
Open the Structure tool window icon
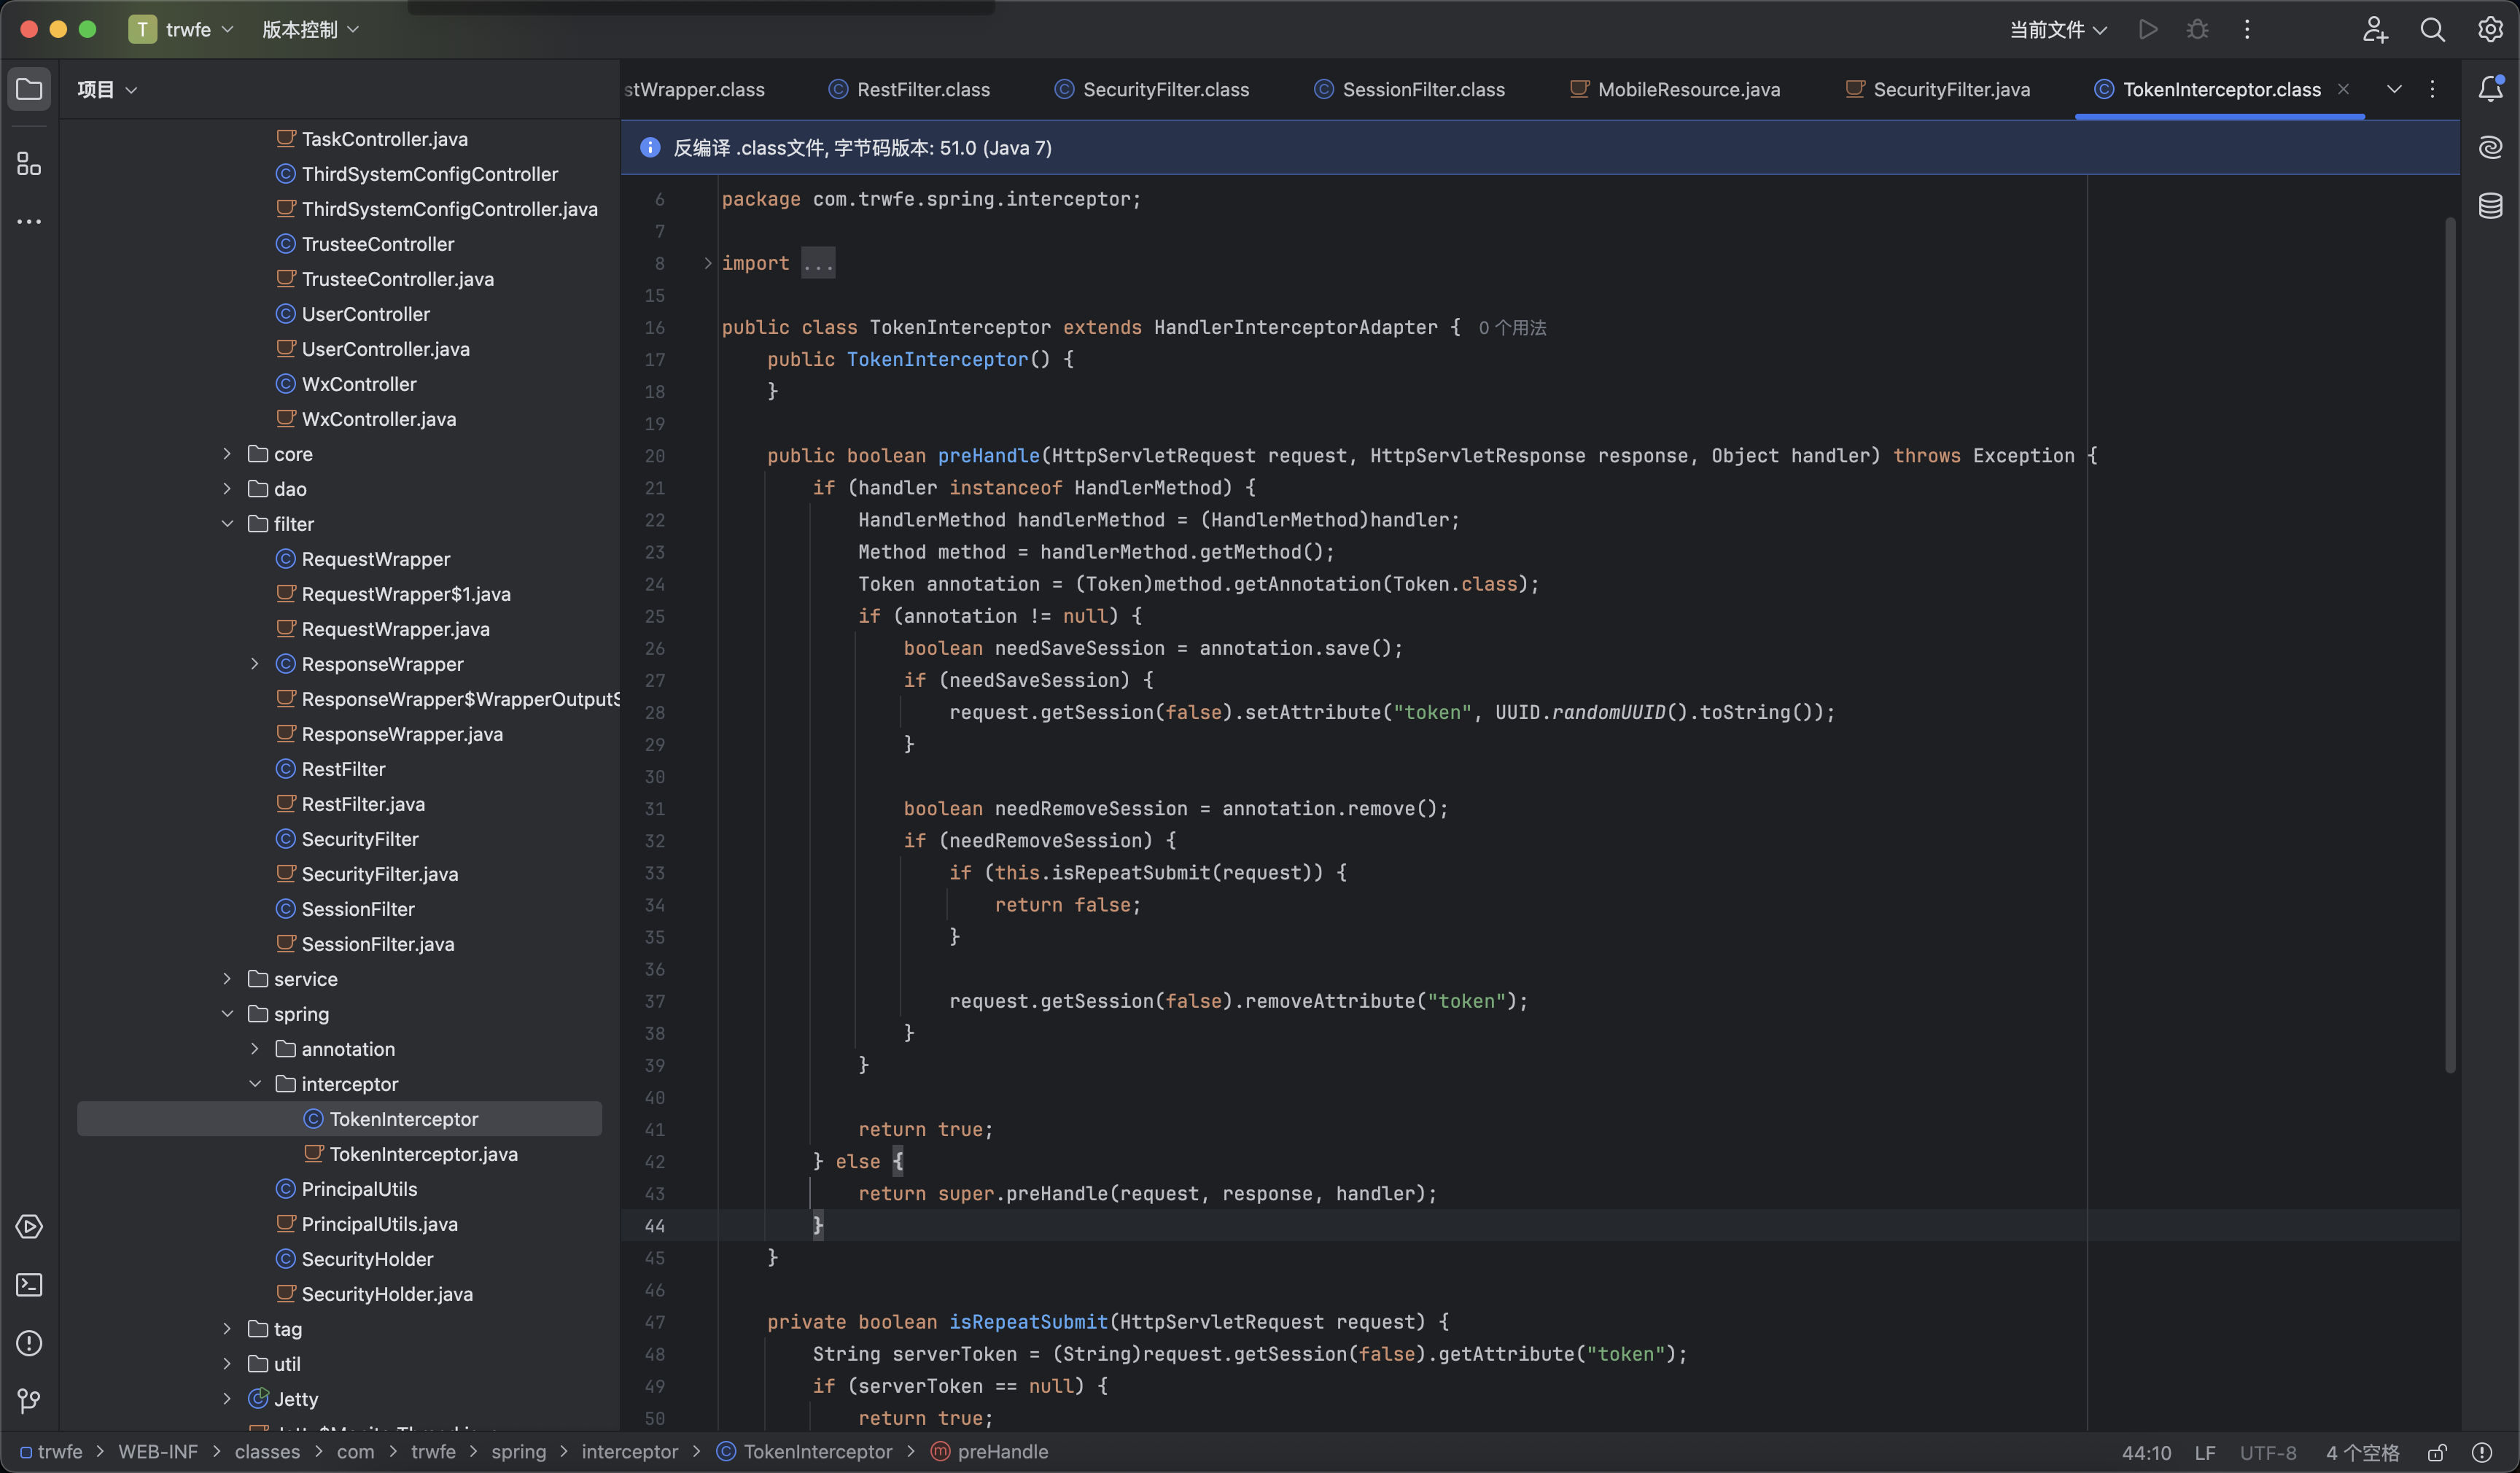click(29, 164)
